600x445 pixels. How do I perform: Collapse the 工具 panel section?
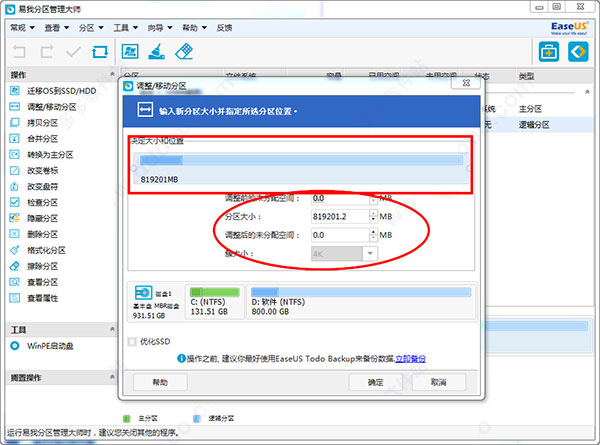click(x=112, y=329)
